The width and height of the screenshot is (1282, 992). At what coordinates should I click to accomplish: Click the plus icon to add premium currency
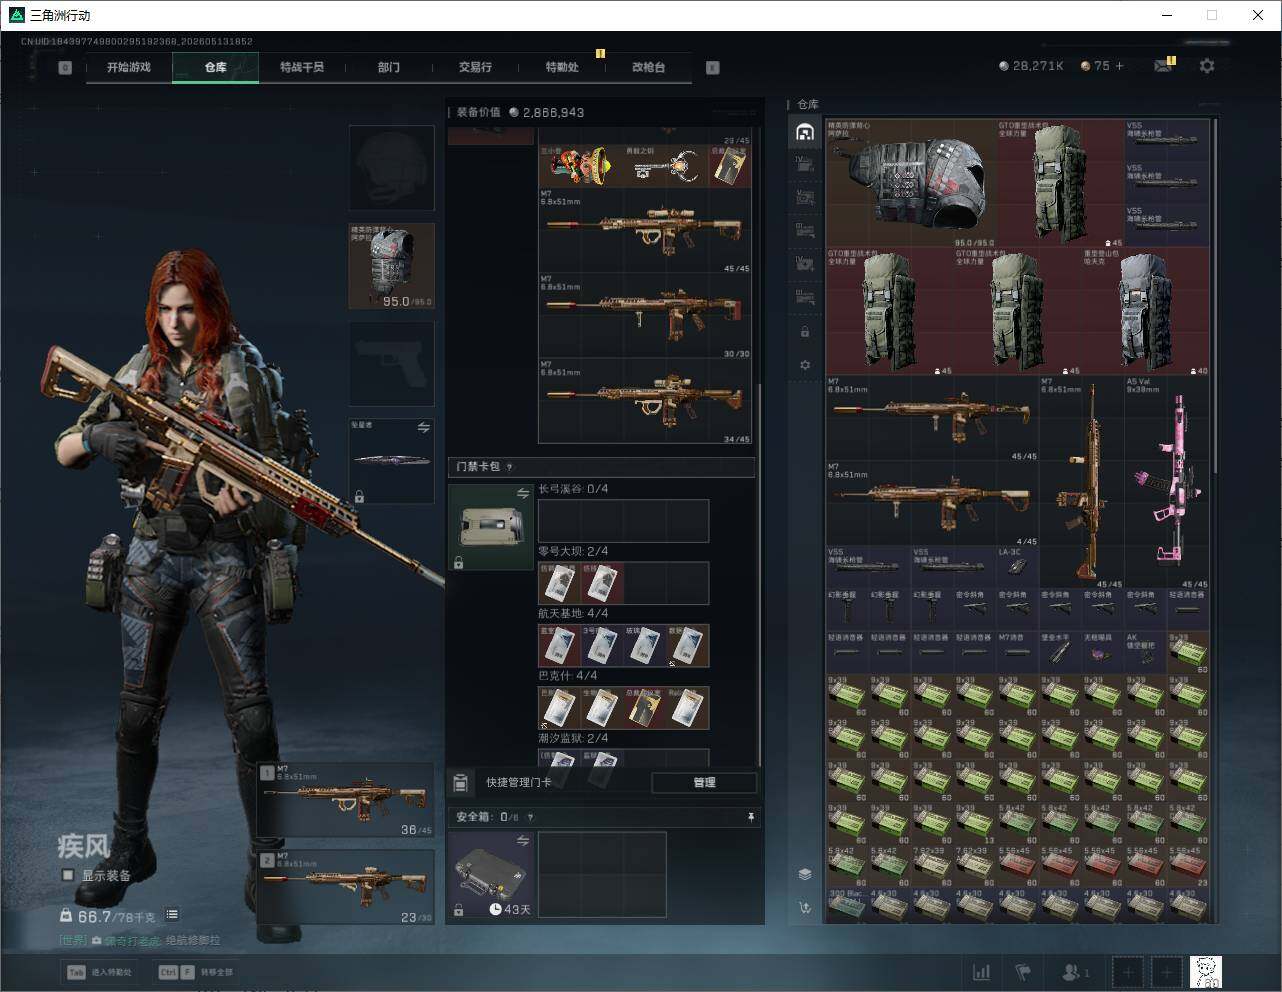click(1119, 66)
